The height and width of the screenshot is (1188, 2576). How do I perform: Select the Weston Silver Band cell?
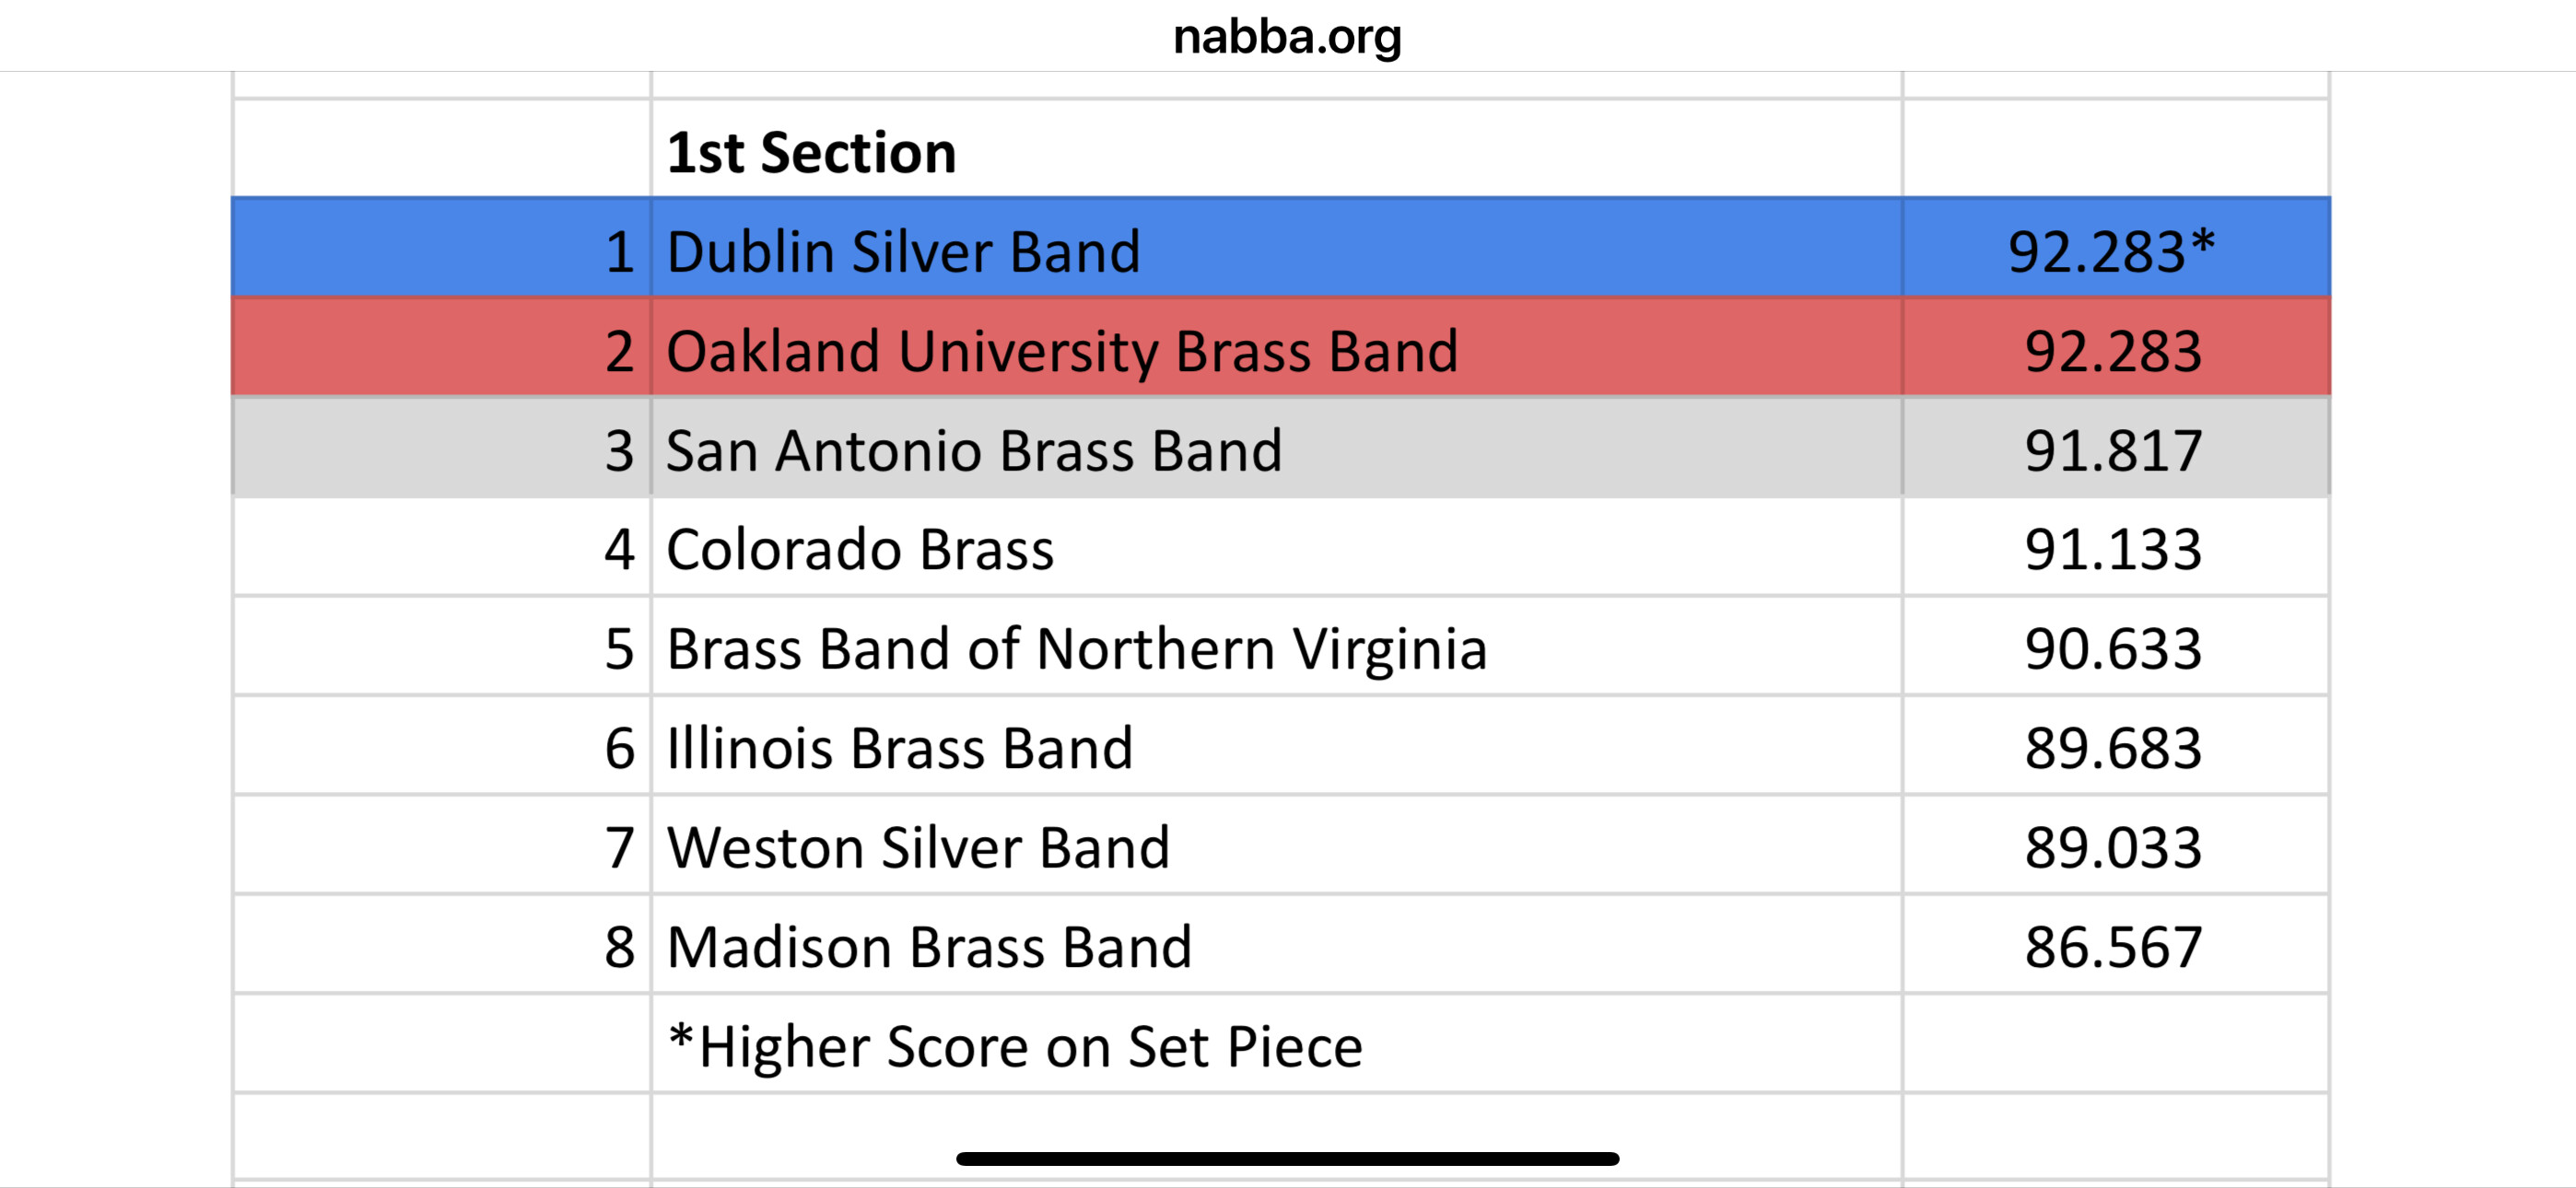click(x=1276, y=845)
